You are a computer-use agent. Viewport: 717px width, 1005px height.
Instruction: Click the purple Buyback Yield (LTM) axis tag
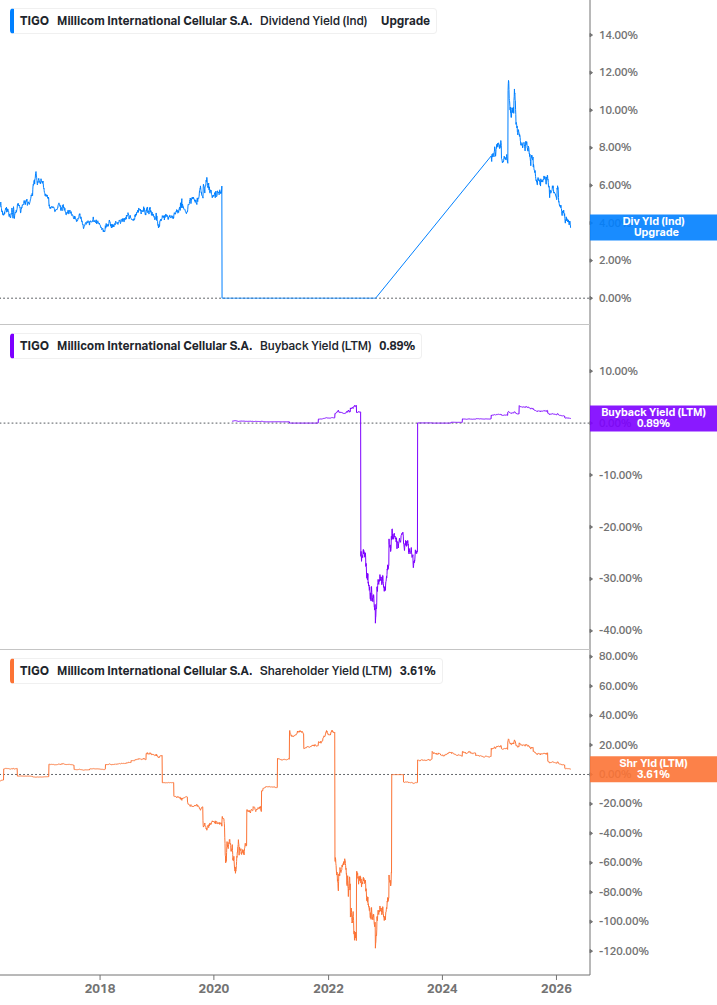click(653, 418)
